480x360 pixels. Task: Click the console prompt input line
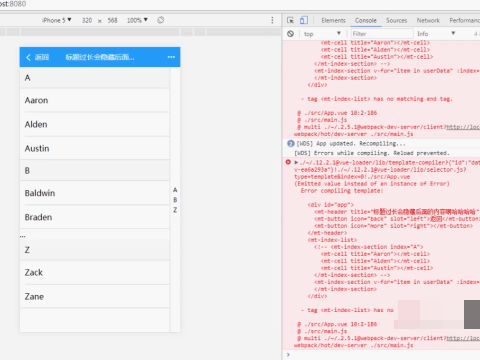click(x=383, y=354)
